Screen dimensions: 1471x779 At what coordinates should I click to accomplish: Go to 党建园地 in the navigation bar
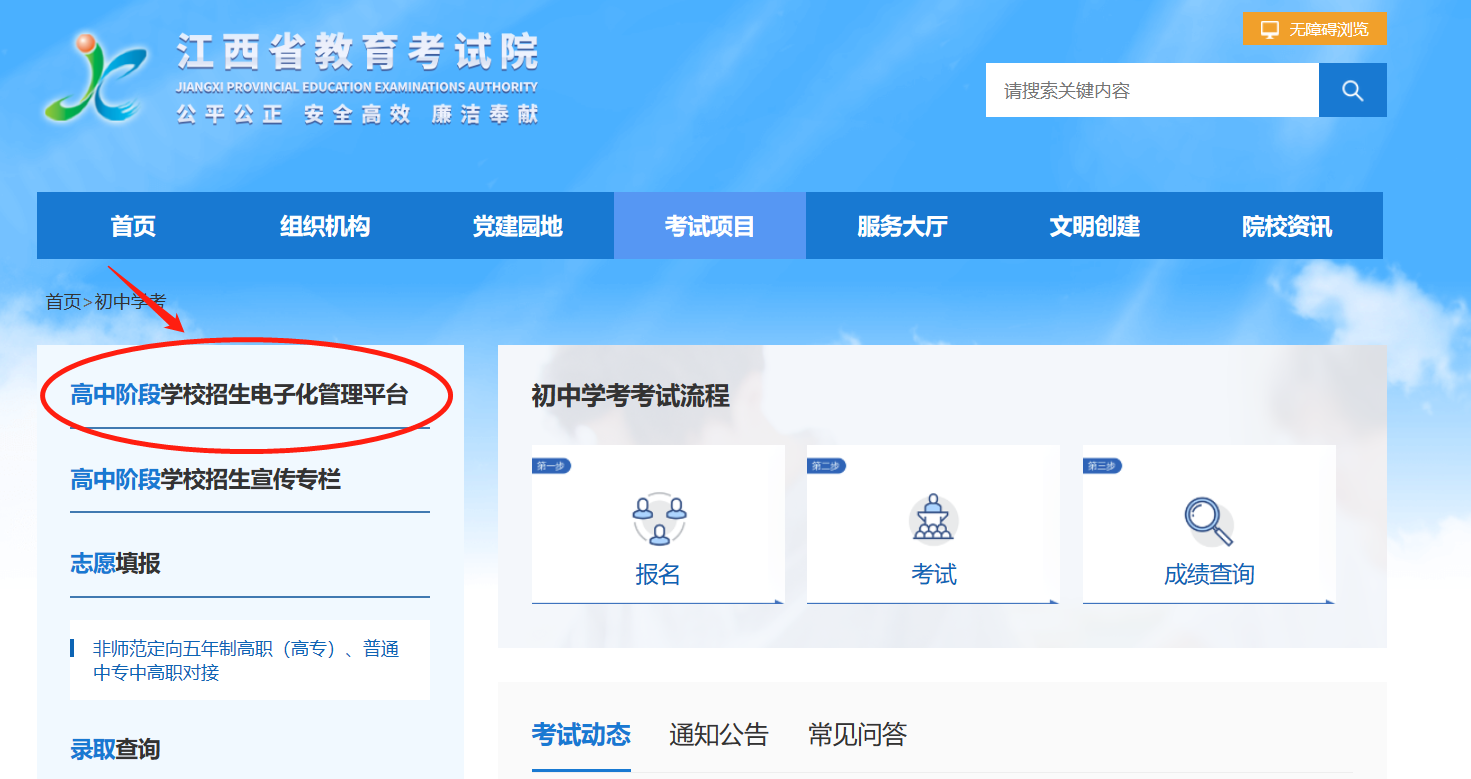point(517,226)
